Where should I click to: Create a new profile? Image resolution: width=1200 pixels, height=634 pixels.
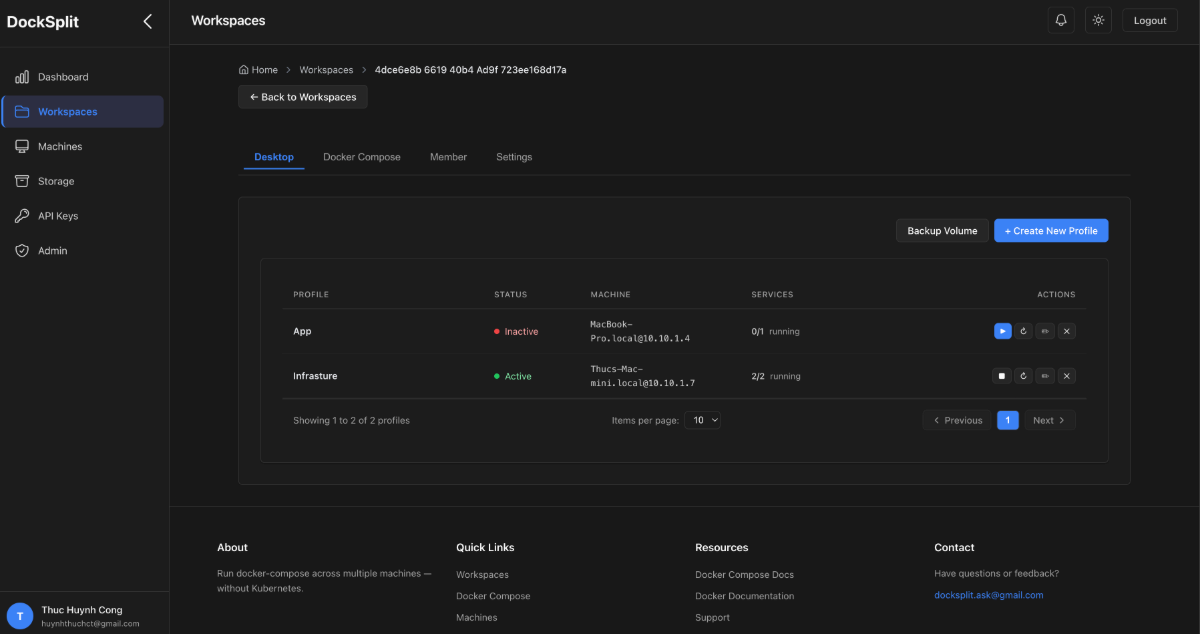click(1051, 230)
